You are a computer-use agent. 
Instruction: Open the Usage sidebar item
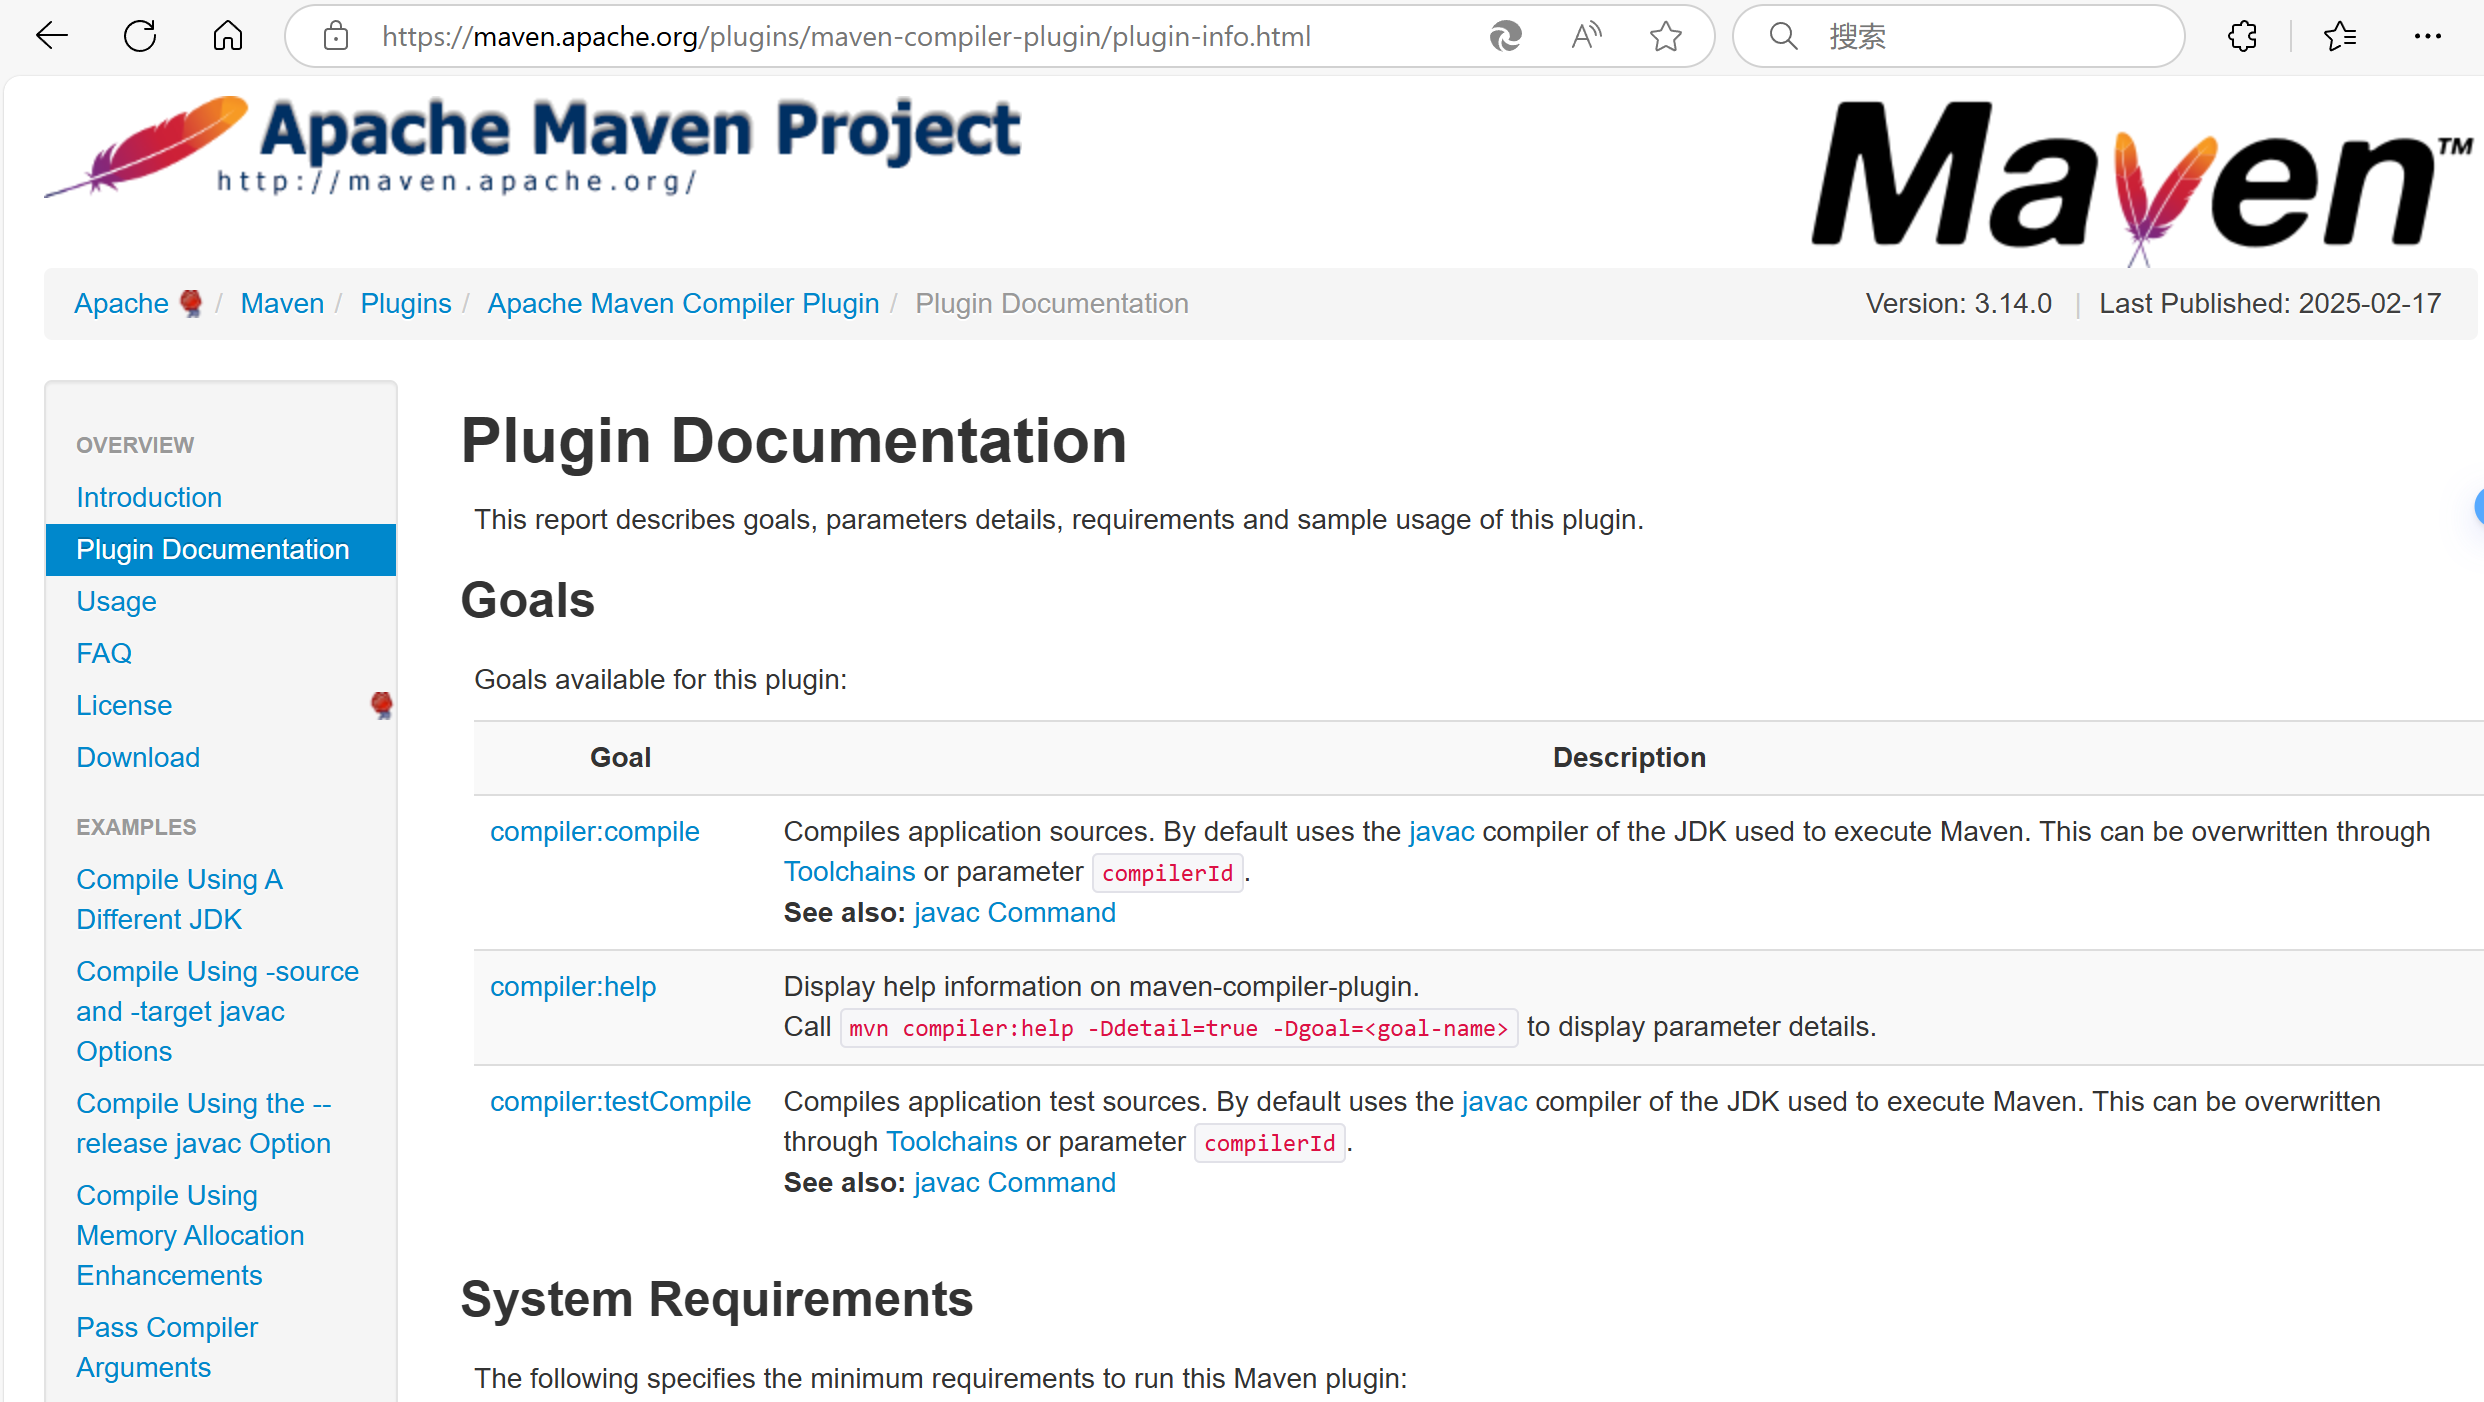[x=116, y=601]
